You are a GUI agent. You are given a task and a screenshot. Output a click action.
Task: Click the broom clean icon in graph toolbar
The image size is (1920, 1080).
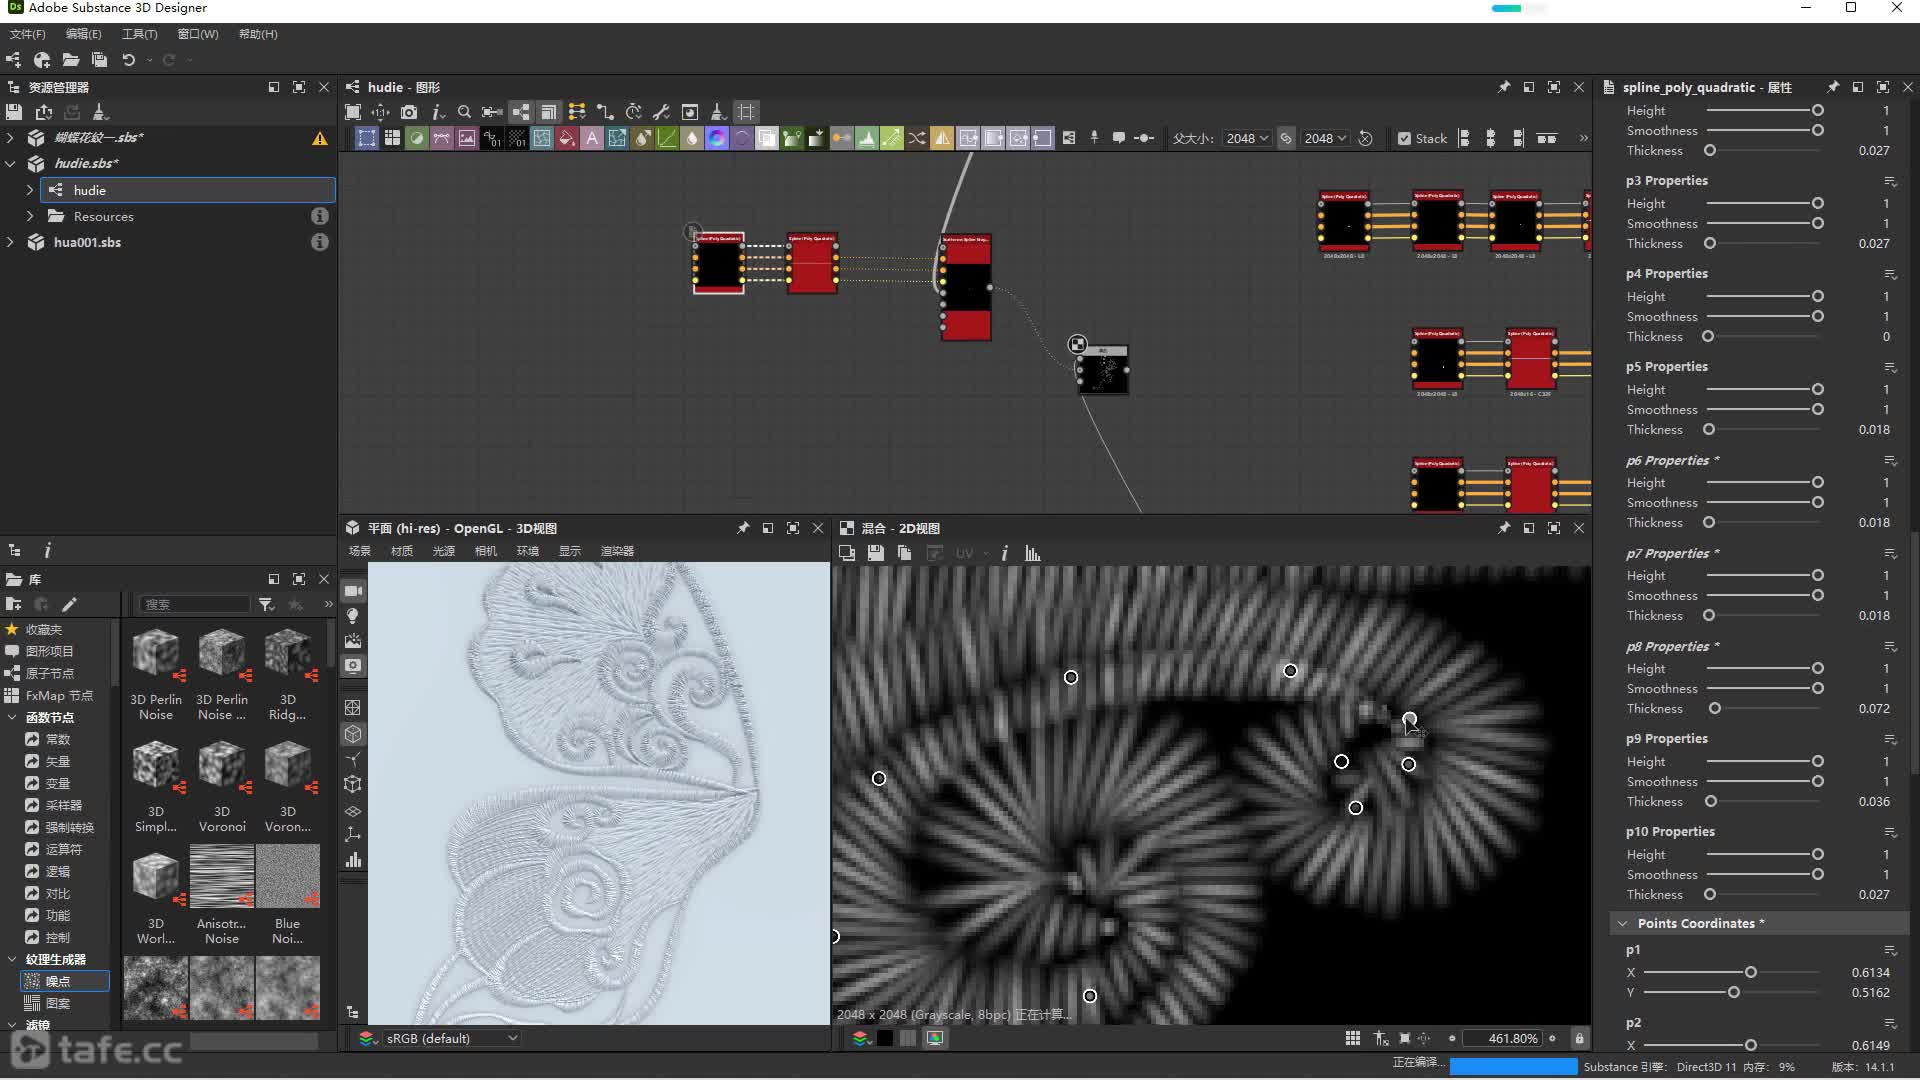pyautogui.click(x=718, y=112)
